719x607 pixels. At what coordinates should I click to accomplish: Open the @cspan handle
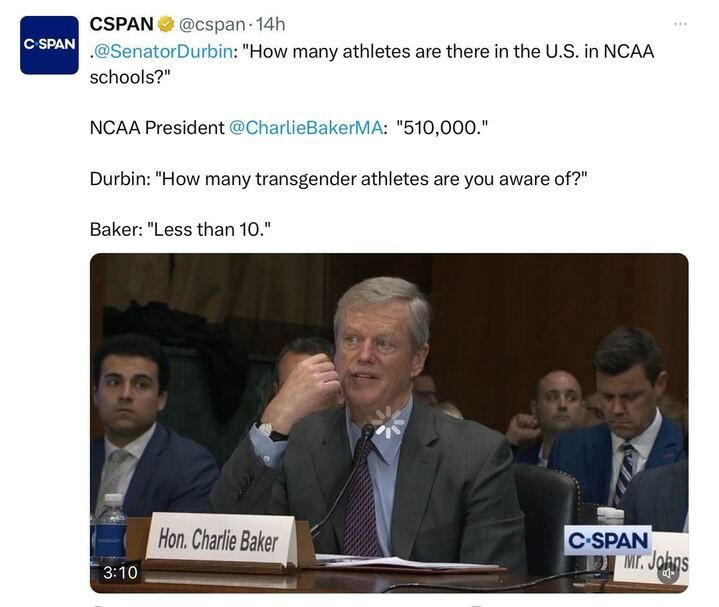pos(211,24)
